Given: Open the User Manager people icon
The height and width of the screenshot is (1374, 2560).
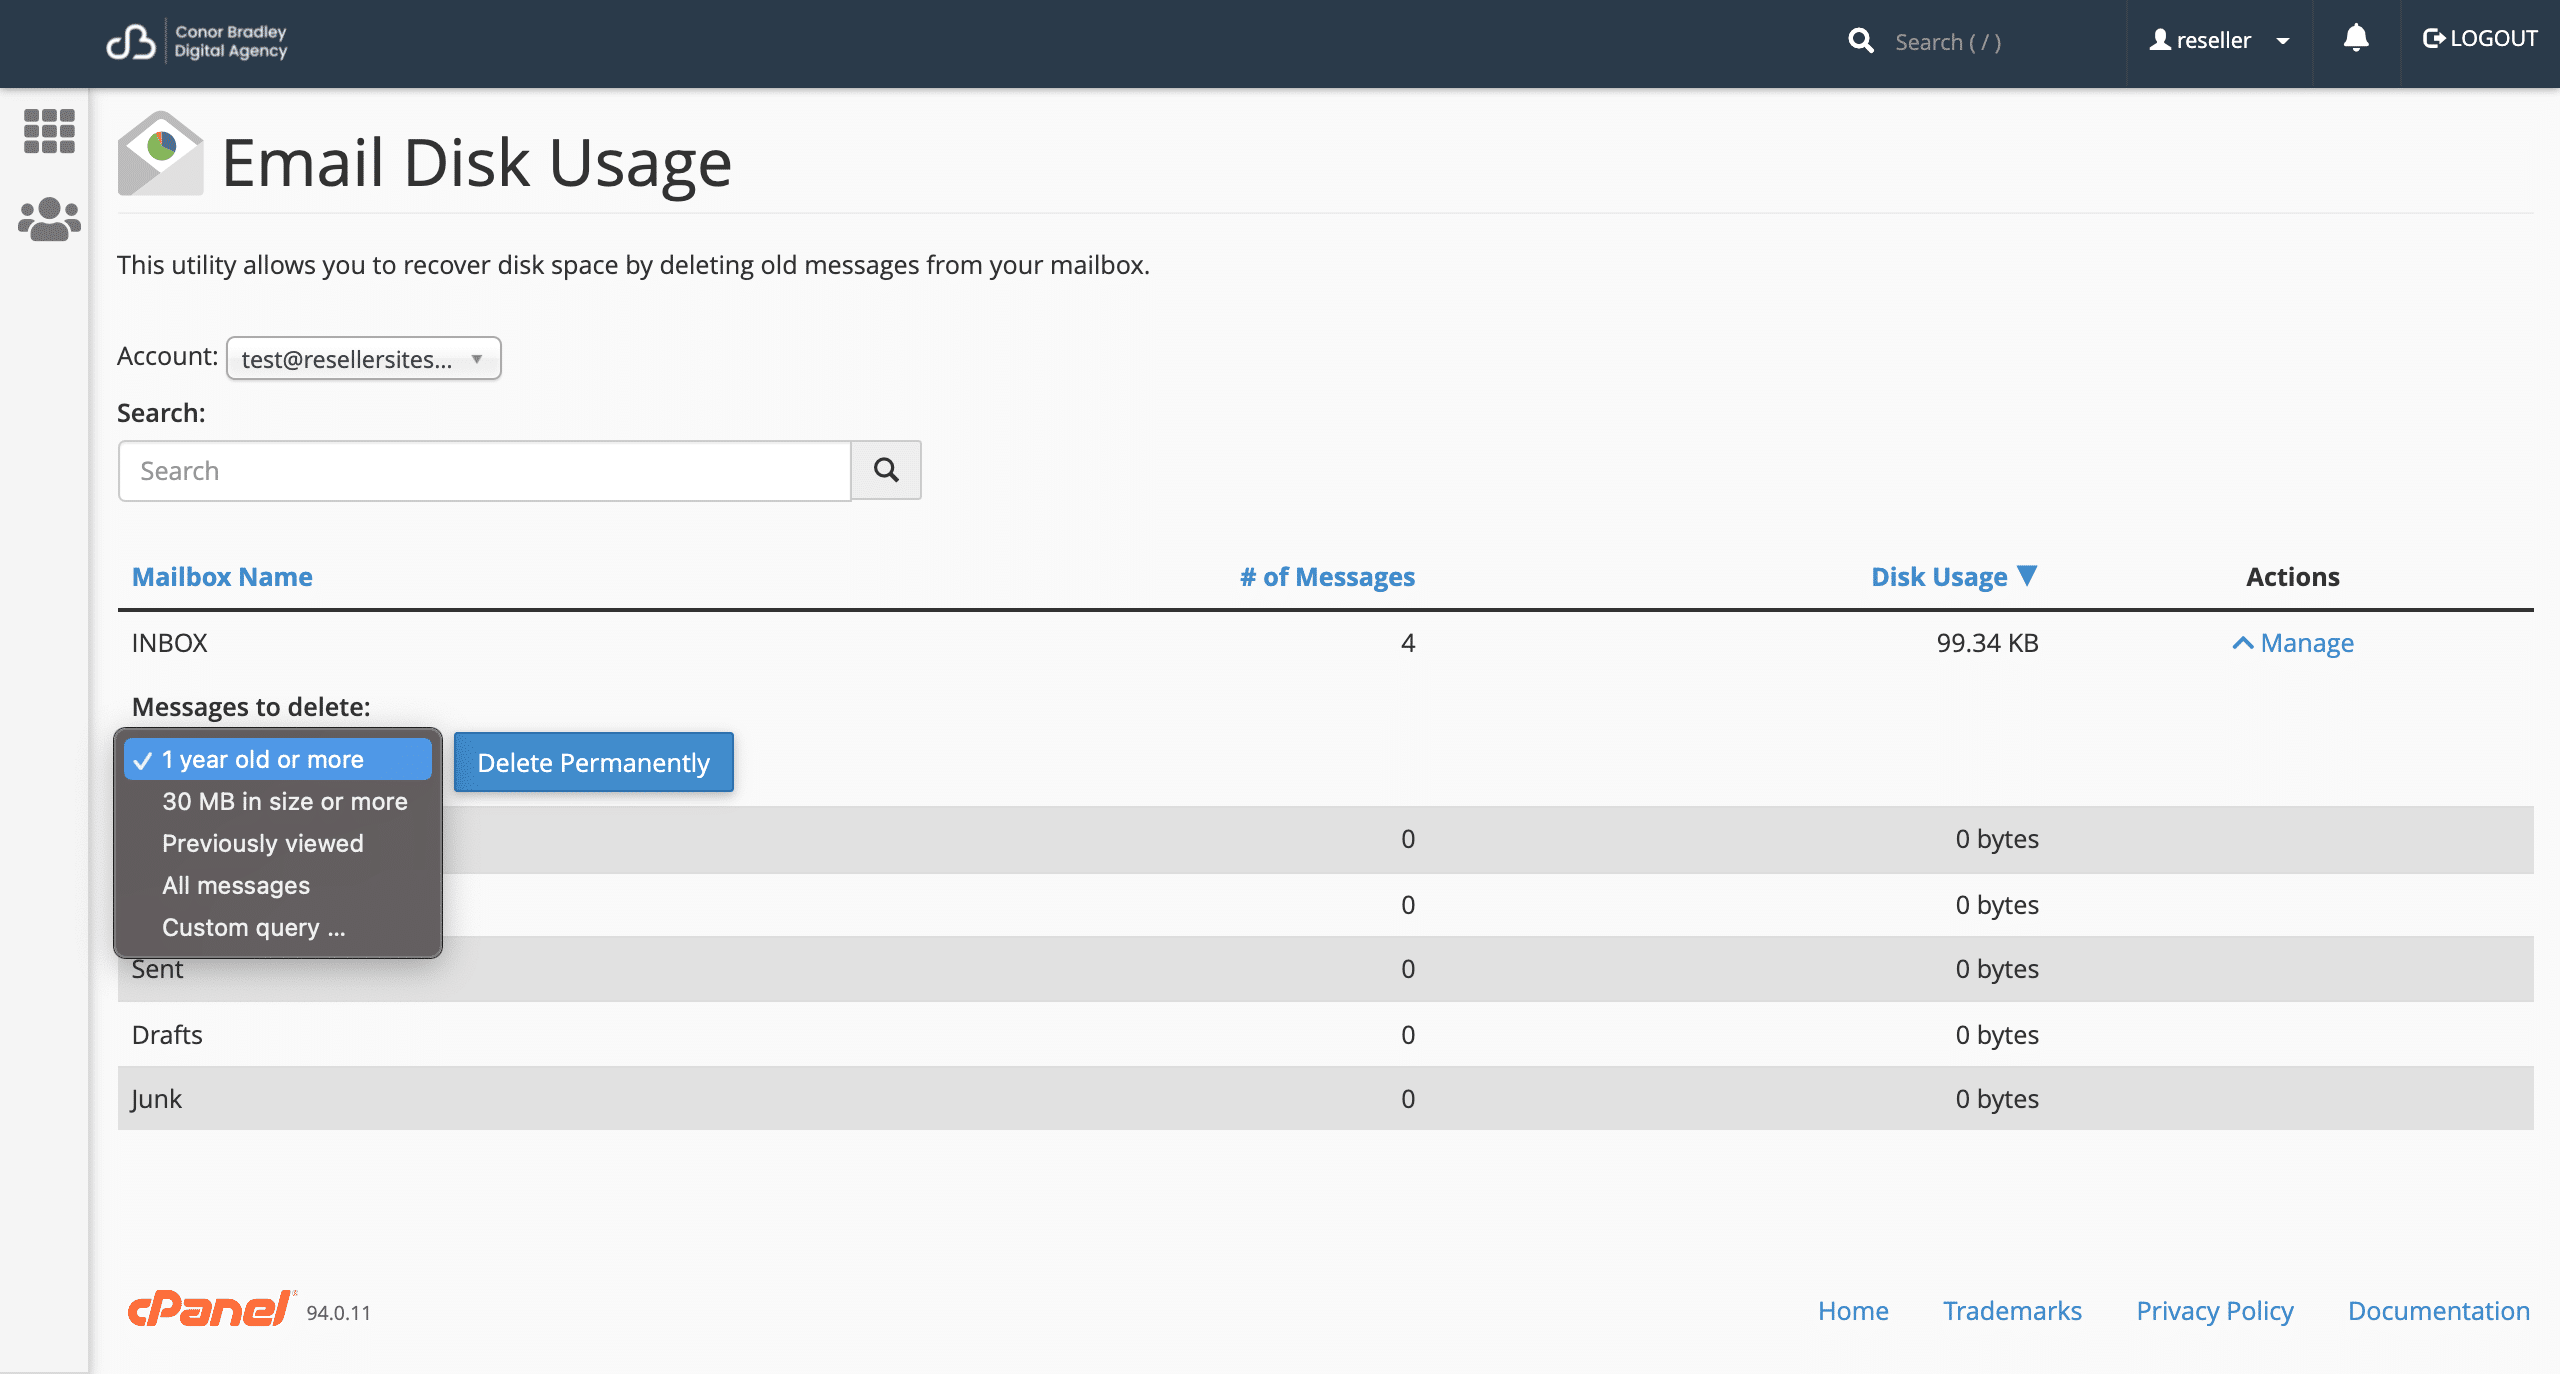Looking at the screenshot, I should point(49,219).
